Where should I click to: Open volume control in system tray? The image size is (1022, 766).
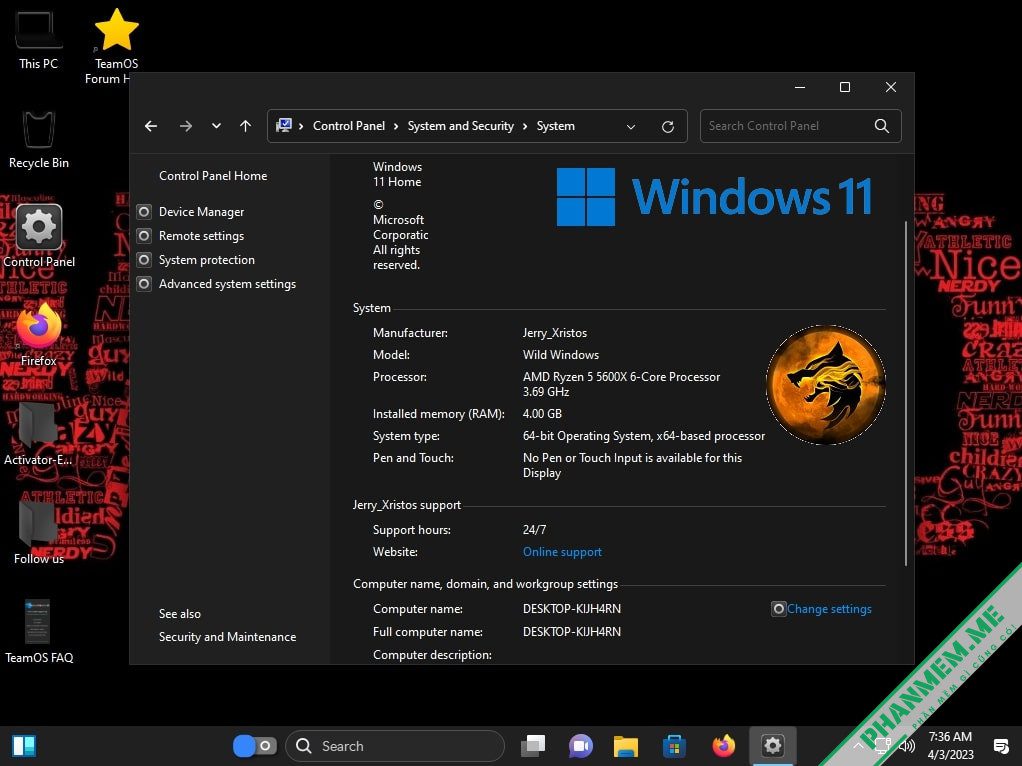click(x=907, y=746)
